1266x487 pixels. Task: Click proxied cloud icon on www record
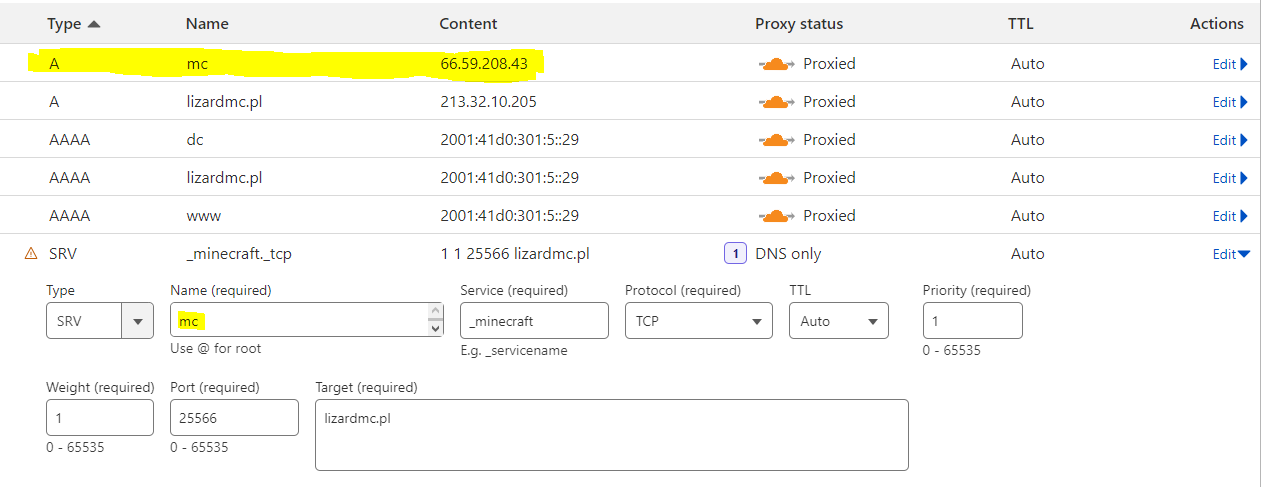776,216
